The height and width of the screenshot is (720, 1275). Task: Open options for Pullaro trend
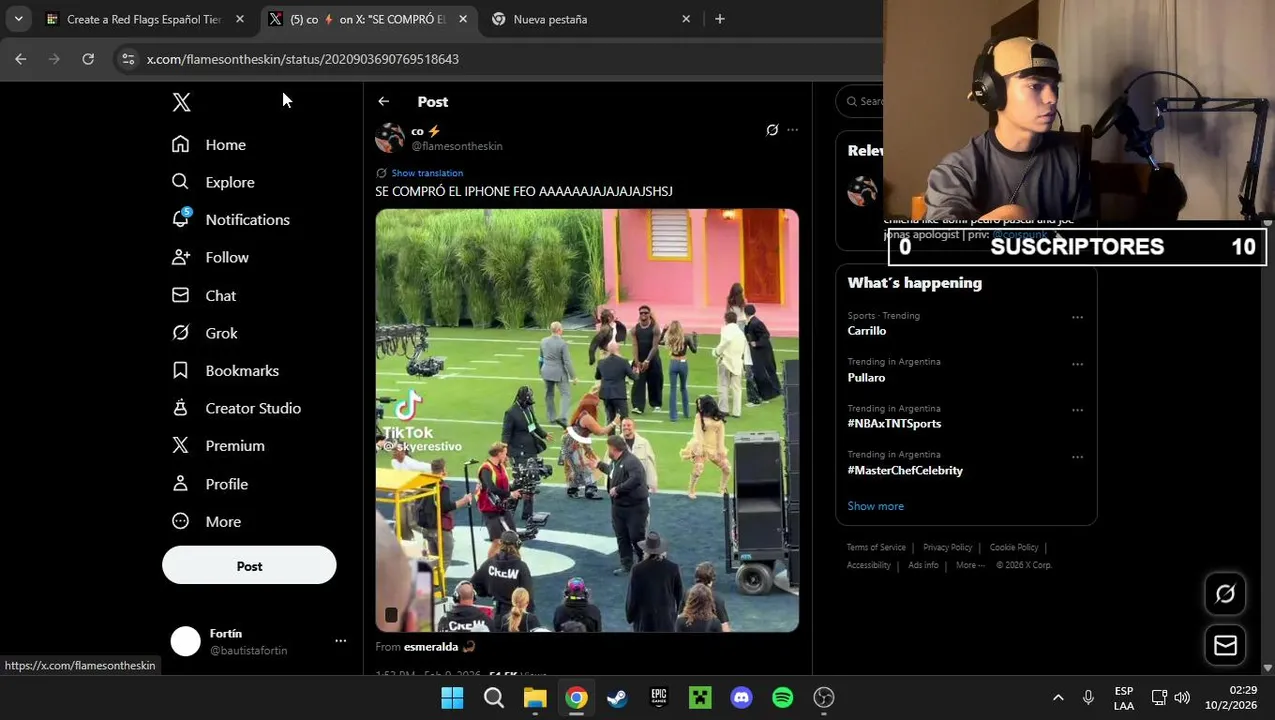point(1077,364)
